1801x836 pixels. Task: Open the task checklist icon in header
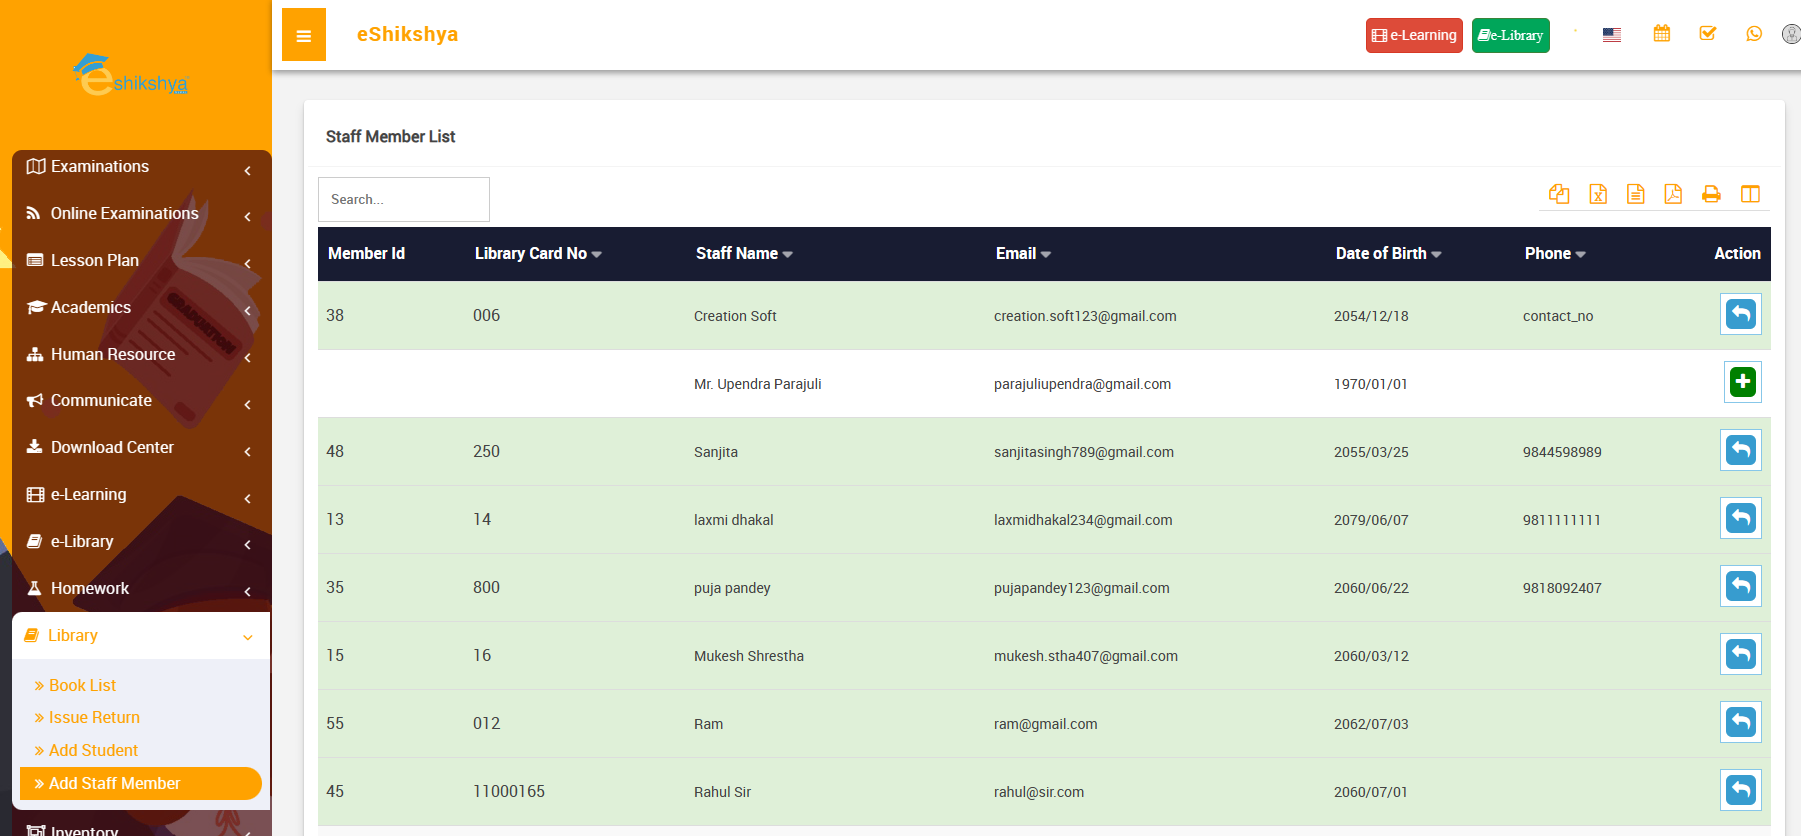point(1707,34)
